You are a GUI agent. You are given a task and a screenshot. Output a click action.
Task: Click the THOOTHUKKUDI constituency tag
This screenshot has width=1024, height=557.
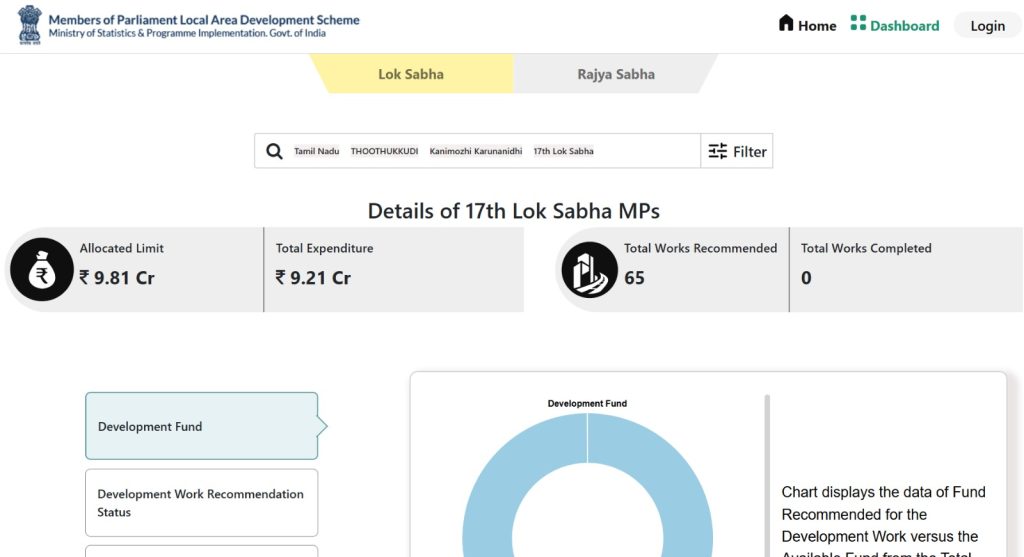coord(384,152)
